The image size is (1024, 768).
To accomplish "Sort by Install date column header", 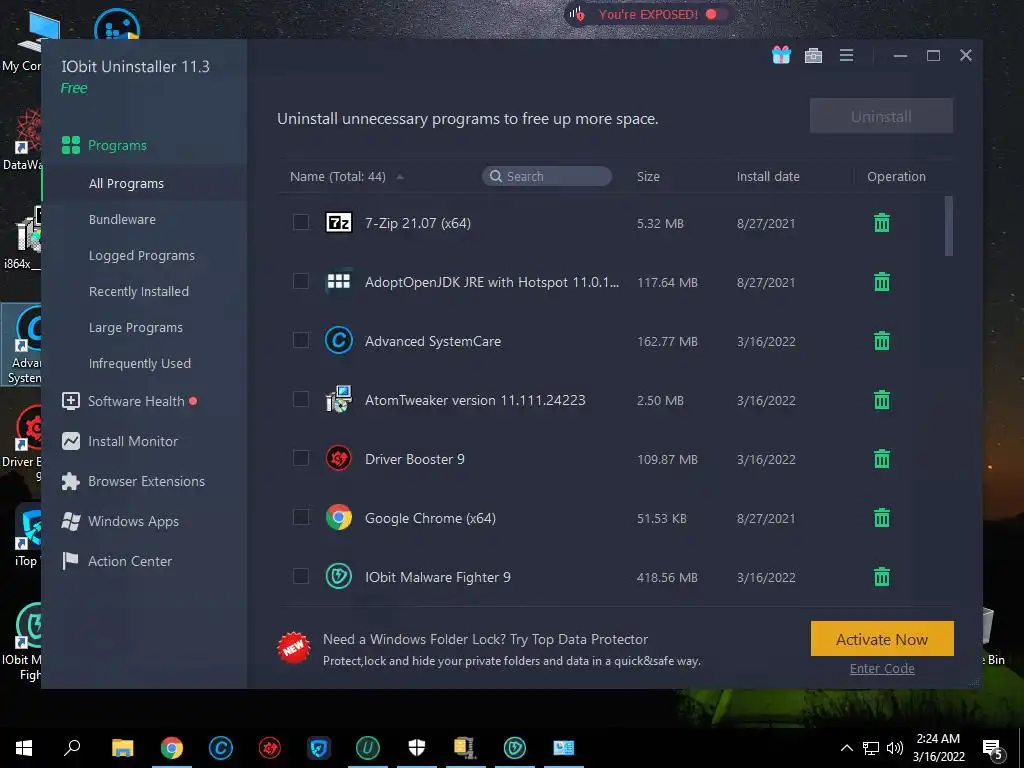I will pyautogui.click(x=768, y=176).
